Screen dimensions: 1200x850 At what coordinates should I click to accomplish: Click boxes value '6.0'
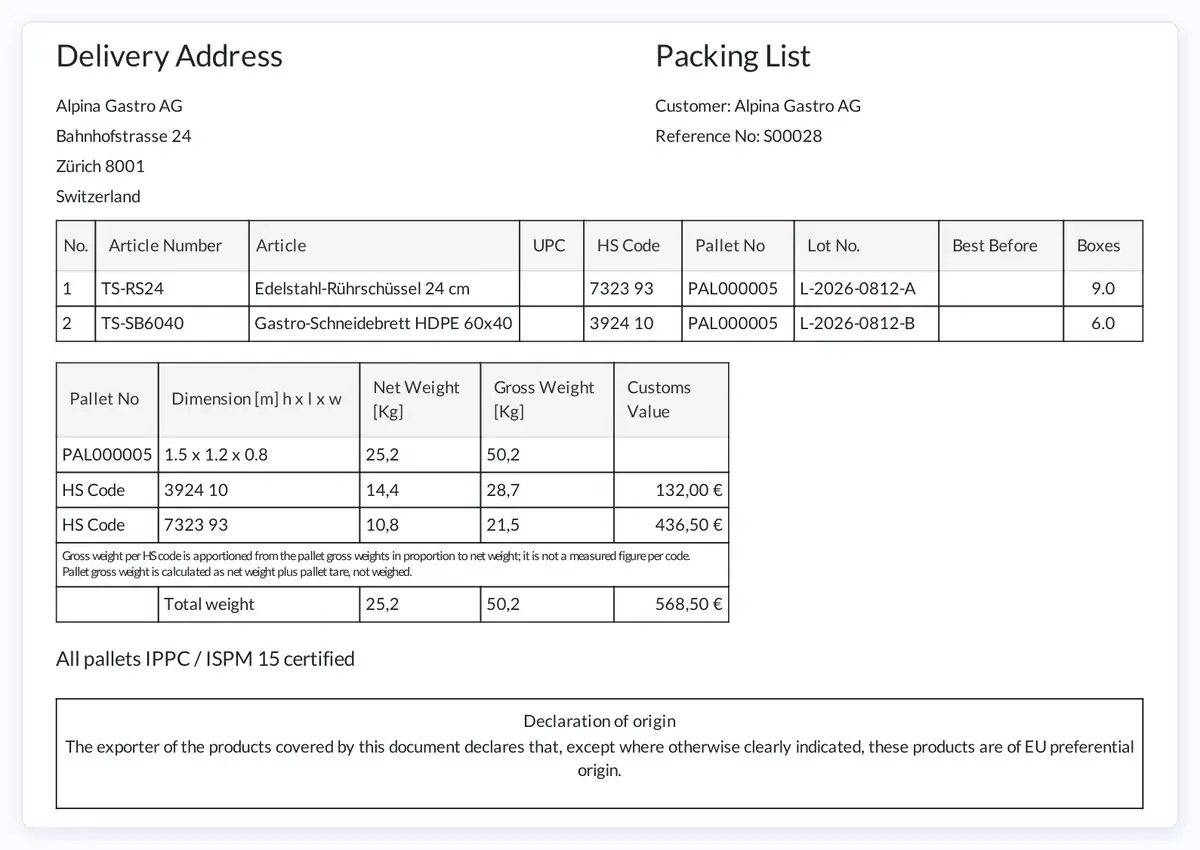click(1103, 323)
